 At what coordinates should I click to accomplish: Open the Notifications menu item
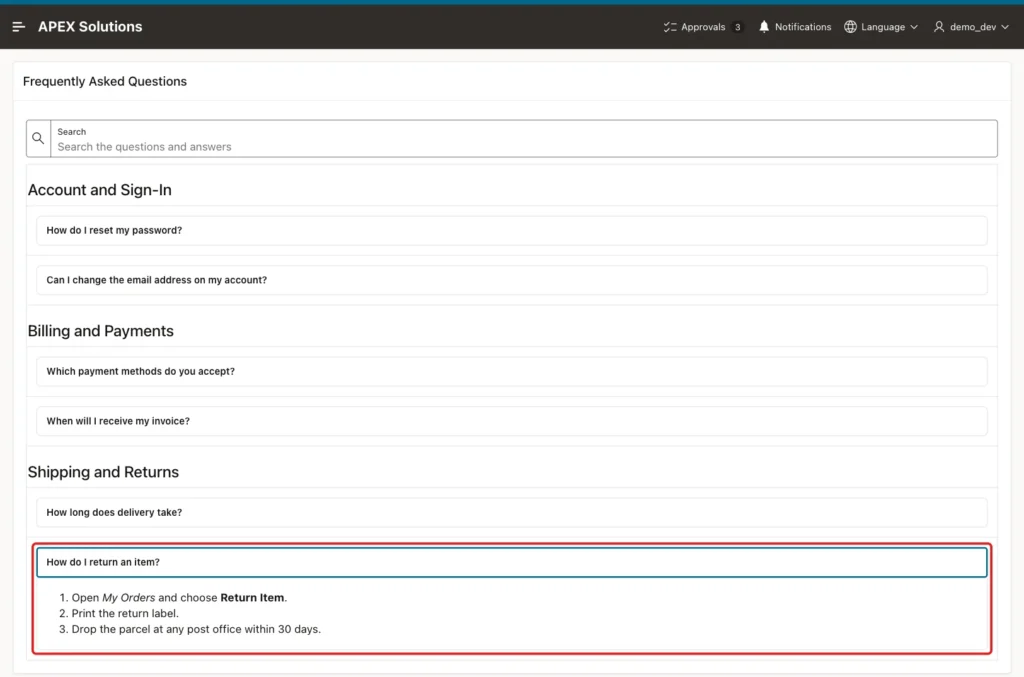coord(795,27)
